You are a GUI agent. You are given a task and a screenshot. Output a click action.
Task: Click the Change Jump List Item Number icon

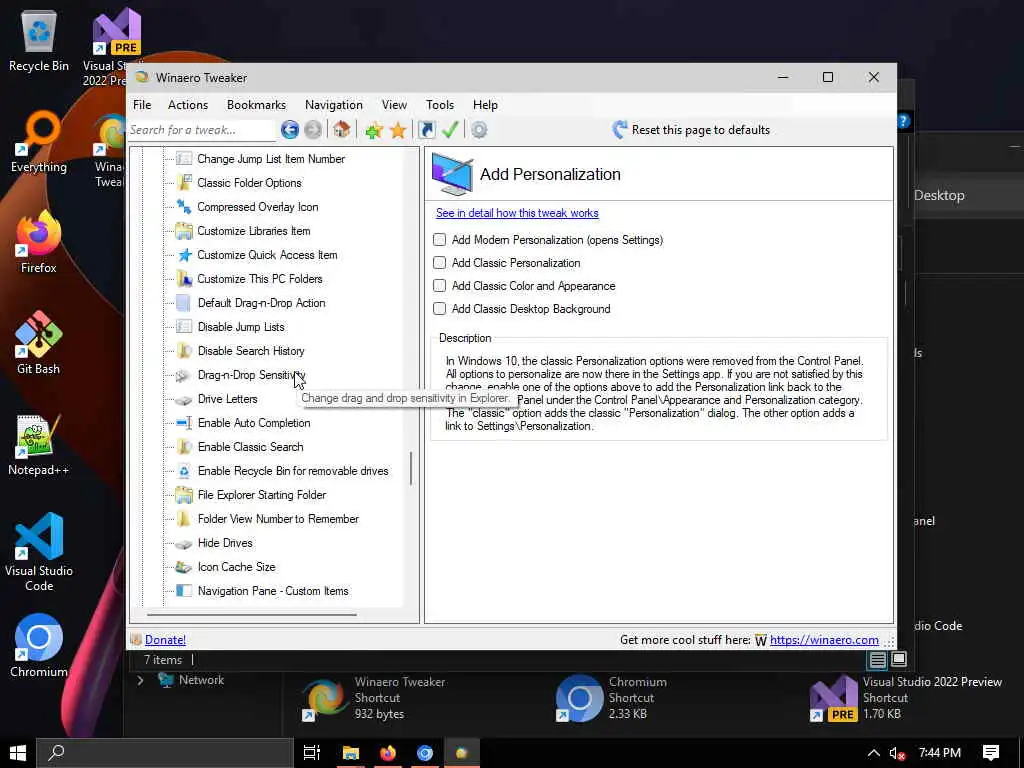pyautogui.click(x=184, y=159)
